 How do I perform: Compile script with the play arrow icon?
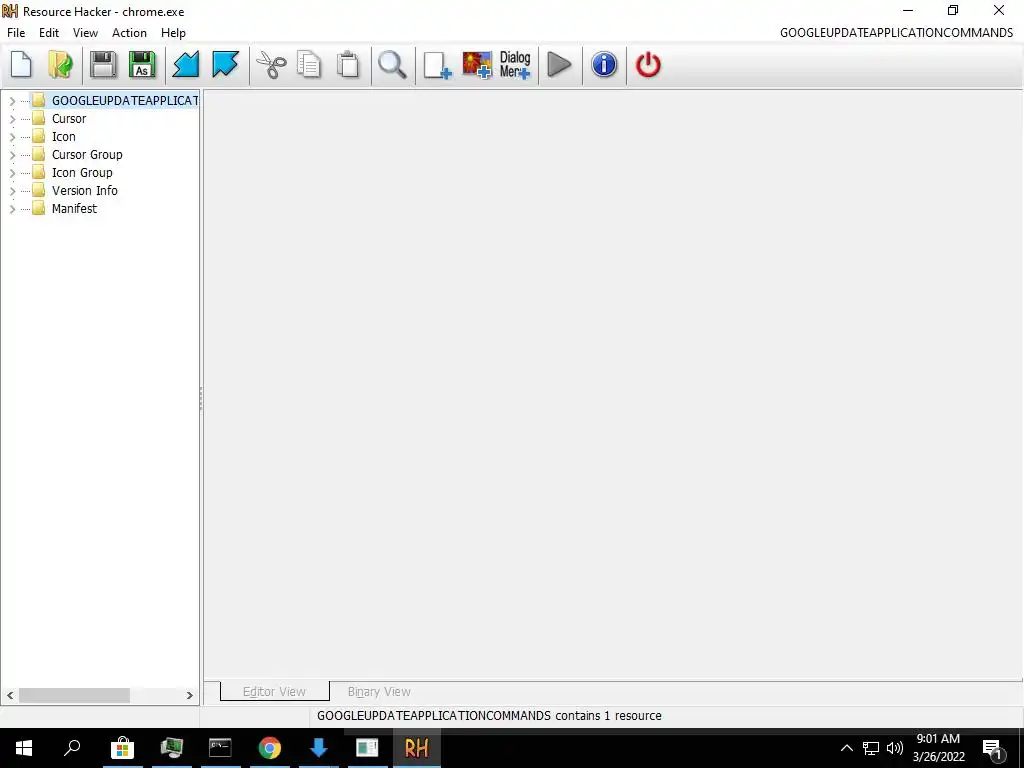(x=559, y=65)
